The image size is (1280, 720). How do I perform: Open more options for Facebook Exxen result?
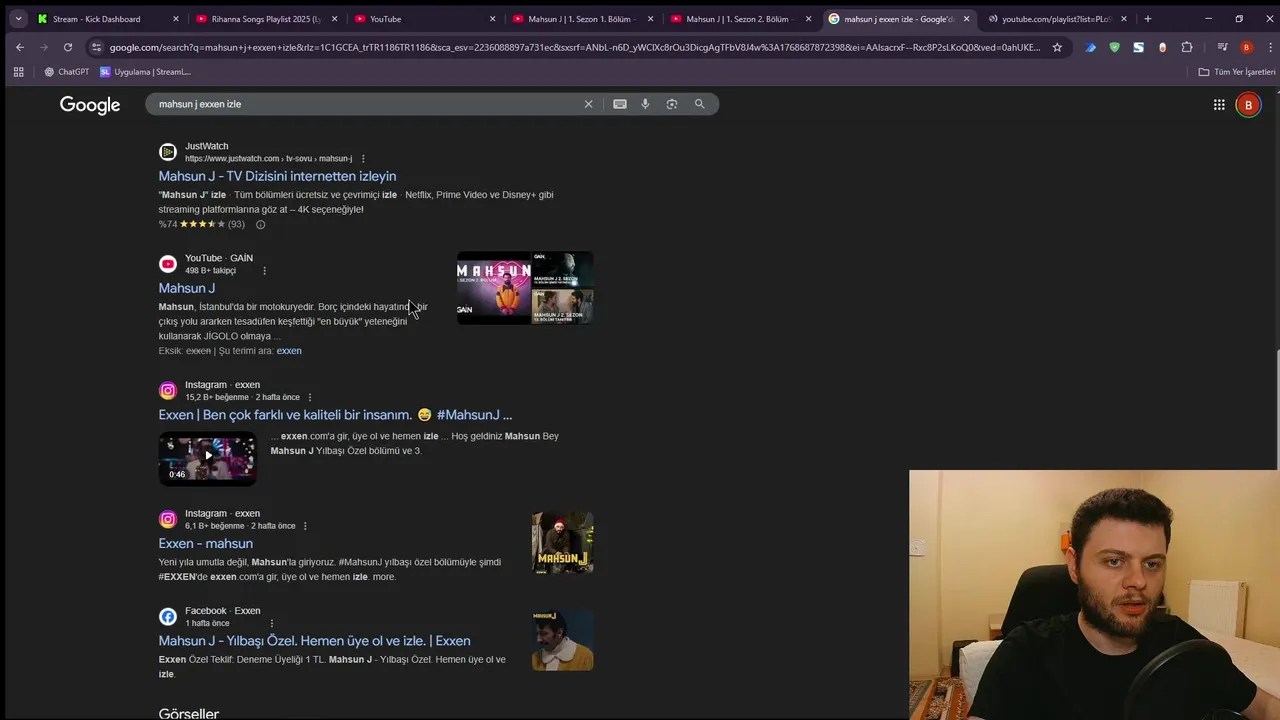coord(271,623)
